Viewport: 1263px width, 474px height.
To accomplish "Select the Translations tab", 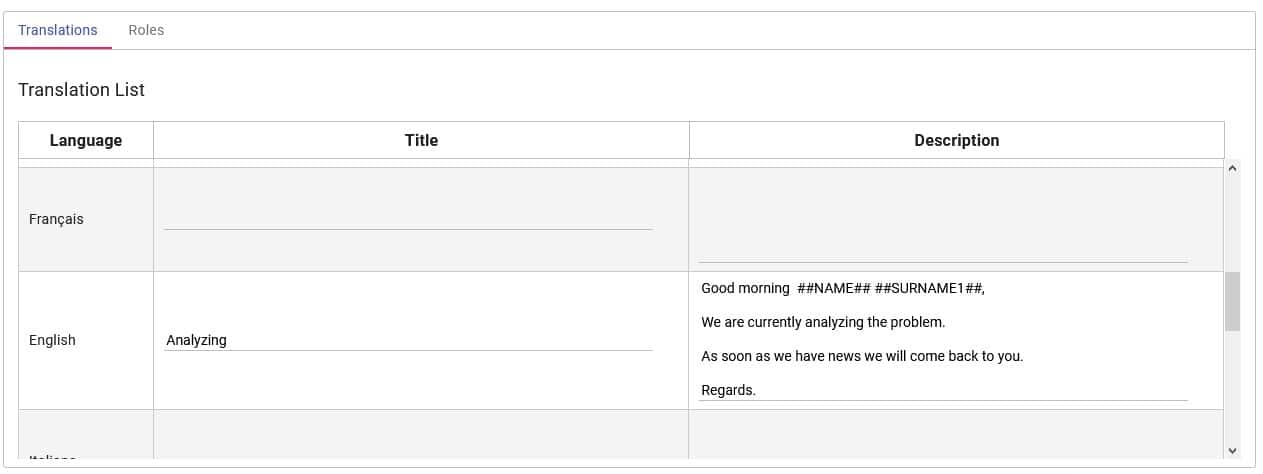I will coord(58,30).
